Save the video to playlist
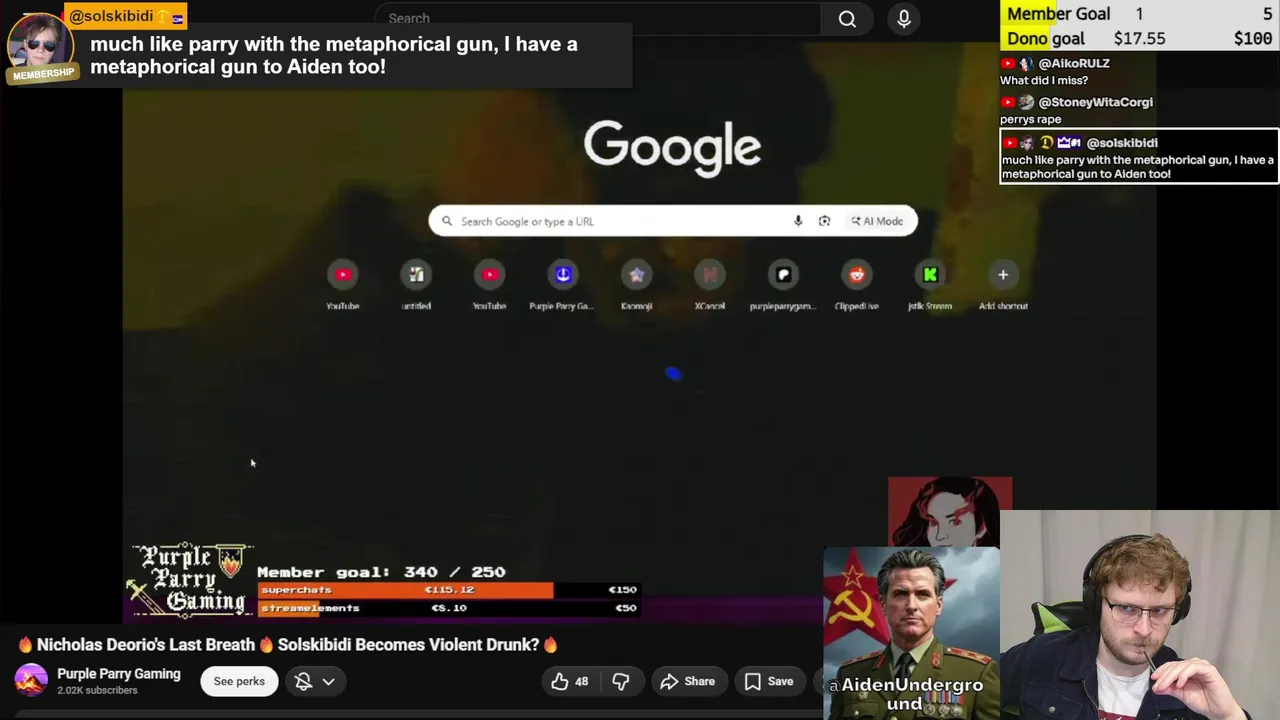 coord(769,682)
